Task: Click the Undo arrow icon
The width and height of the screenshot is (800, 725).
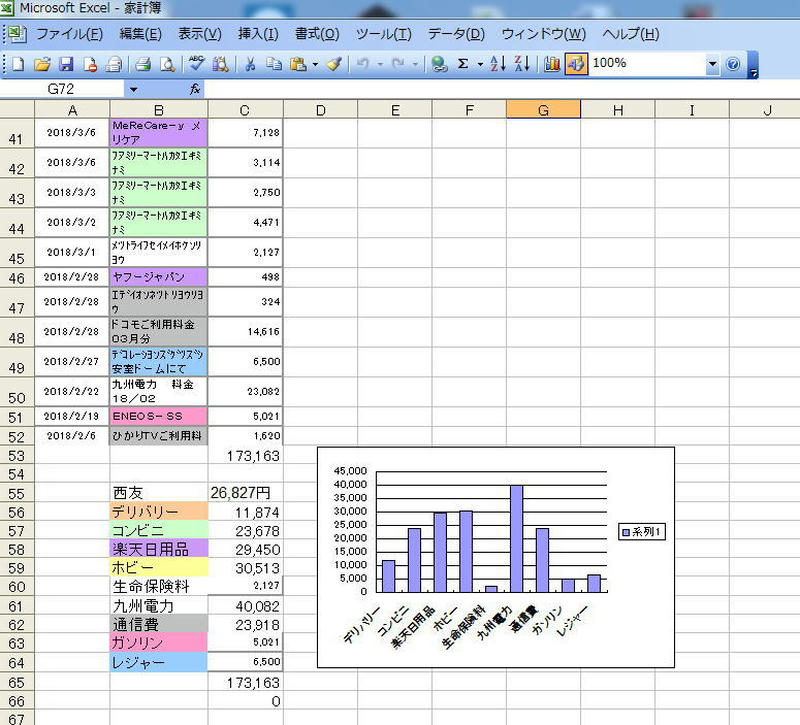Action: [363, 64]
